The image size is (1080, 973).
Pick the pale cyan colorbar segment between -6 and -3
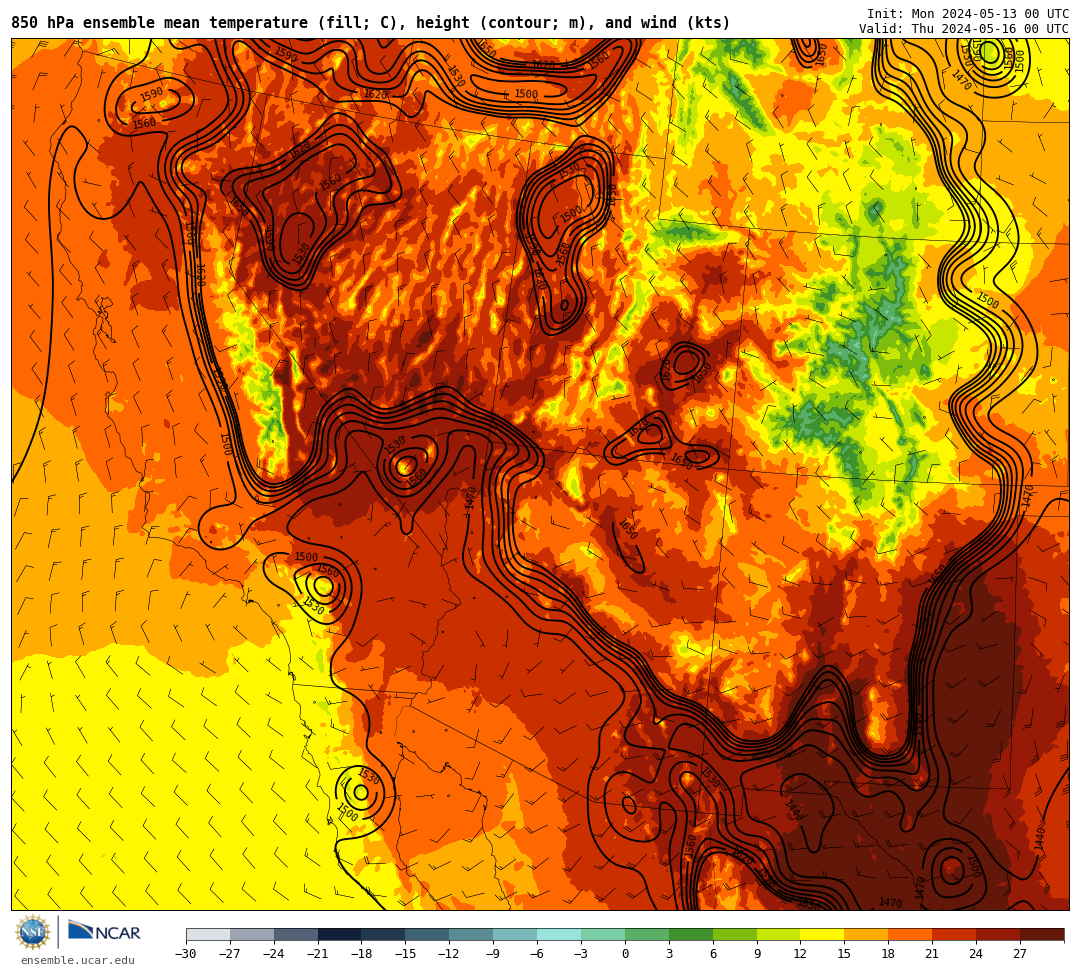pos(559,934)
